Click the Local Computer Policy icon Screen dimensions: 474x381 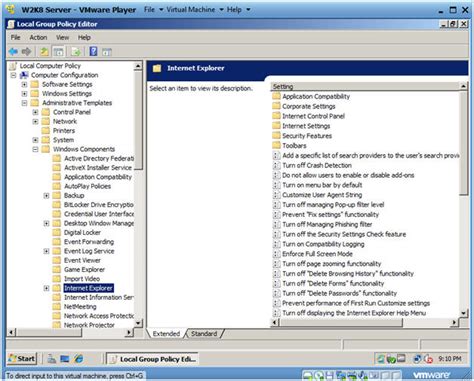click(x=13, y=66)
